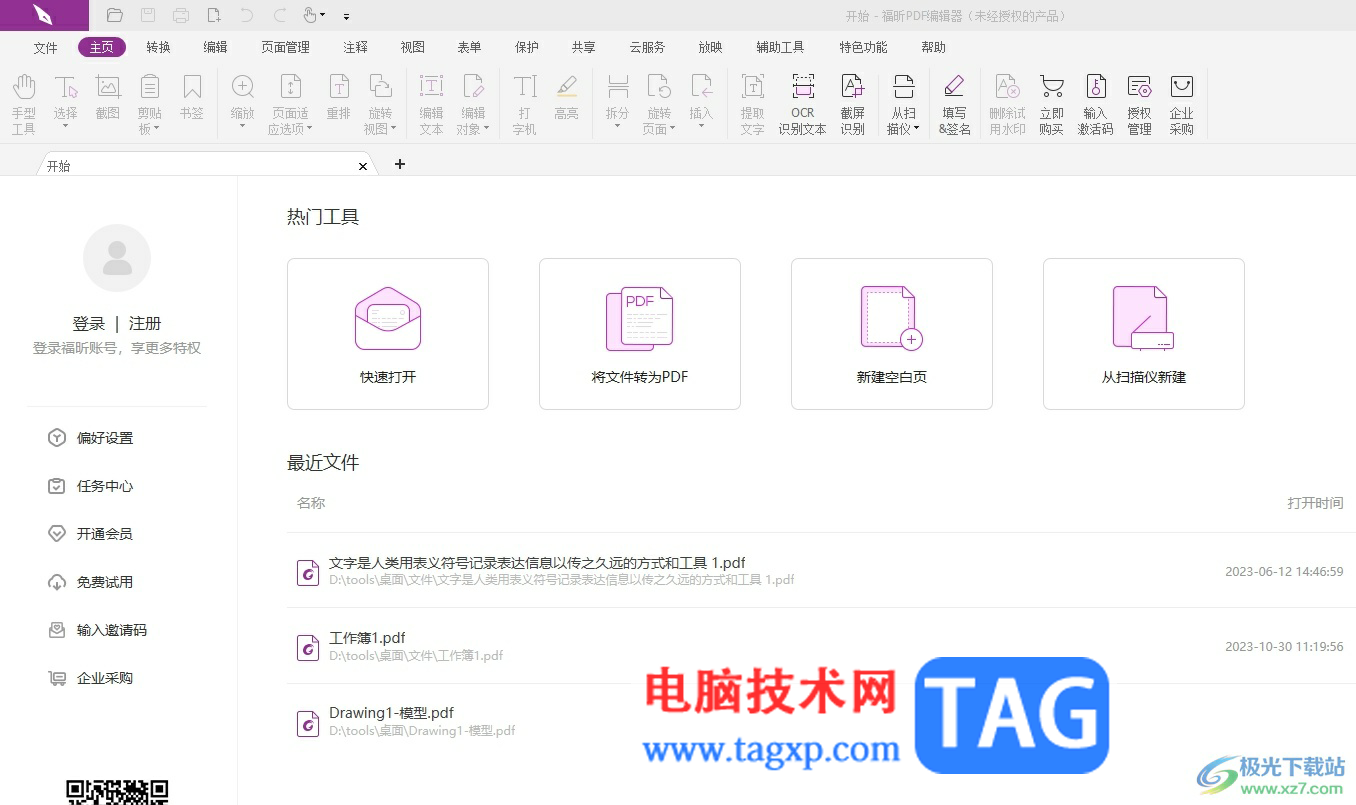1356x805 pixels.
Task: Open the Page Management (页面管理) tab
Action: (285, 47)
